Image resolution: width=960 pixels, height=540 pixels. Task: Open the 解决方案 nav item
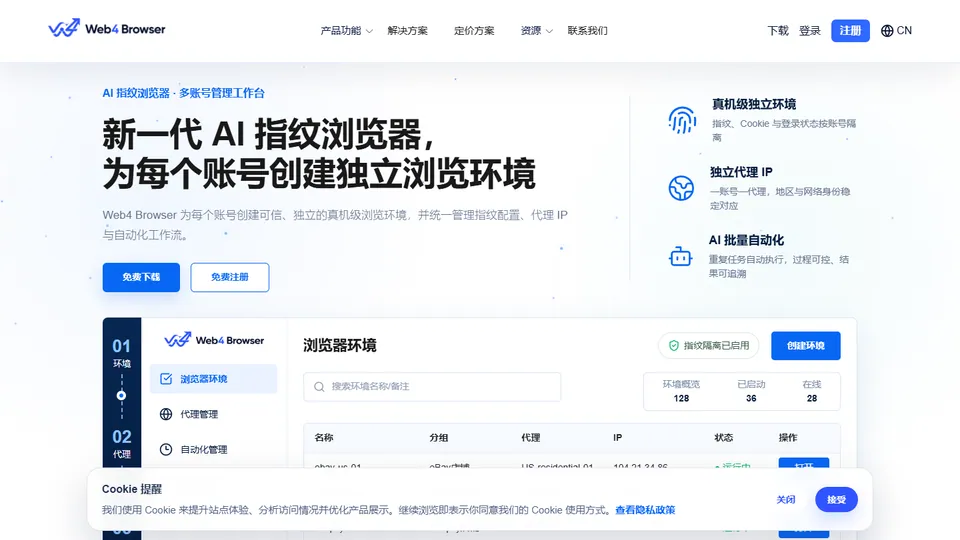(408, 31)
